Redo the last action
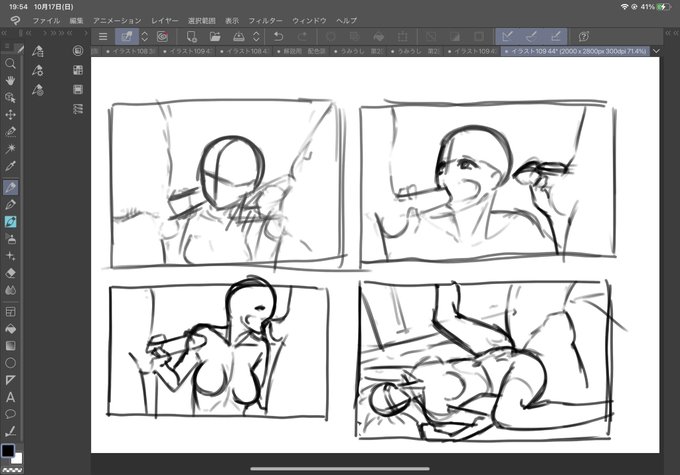The height and width of the screenshot is (475, 680). tap(303, 36)
